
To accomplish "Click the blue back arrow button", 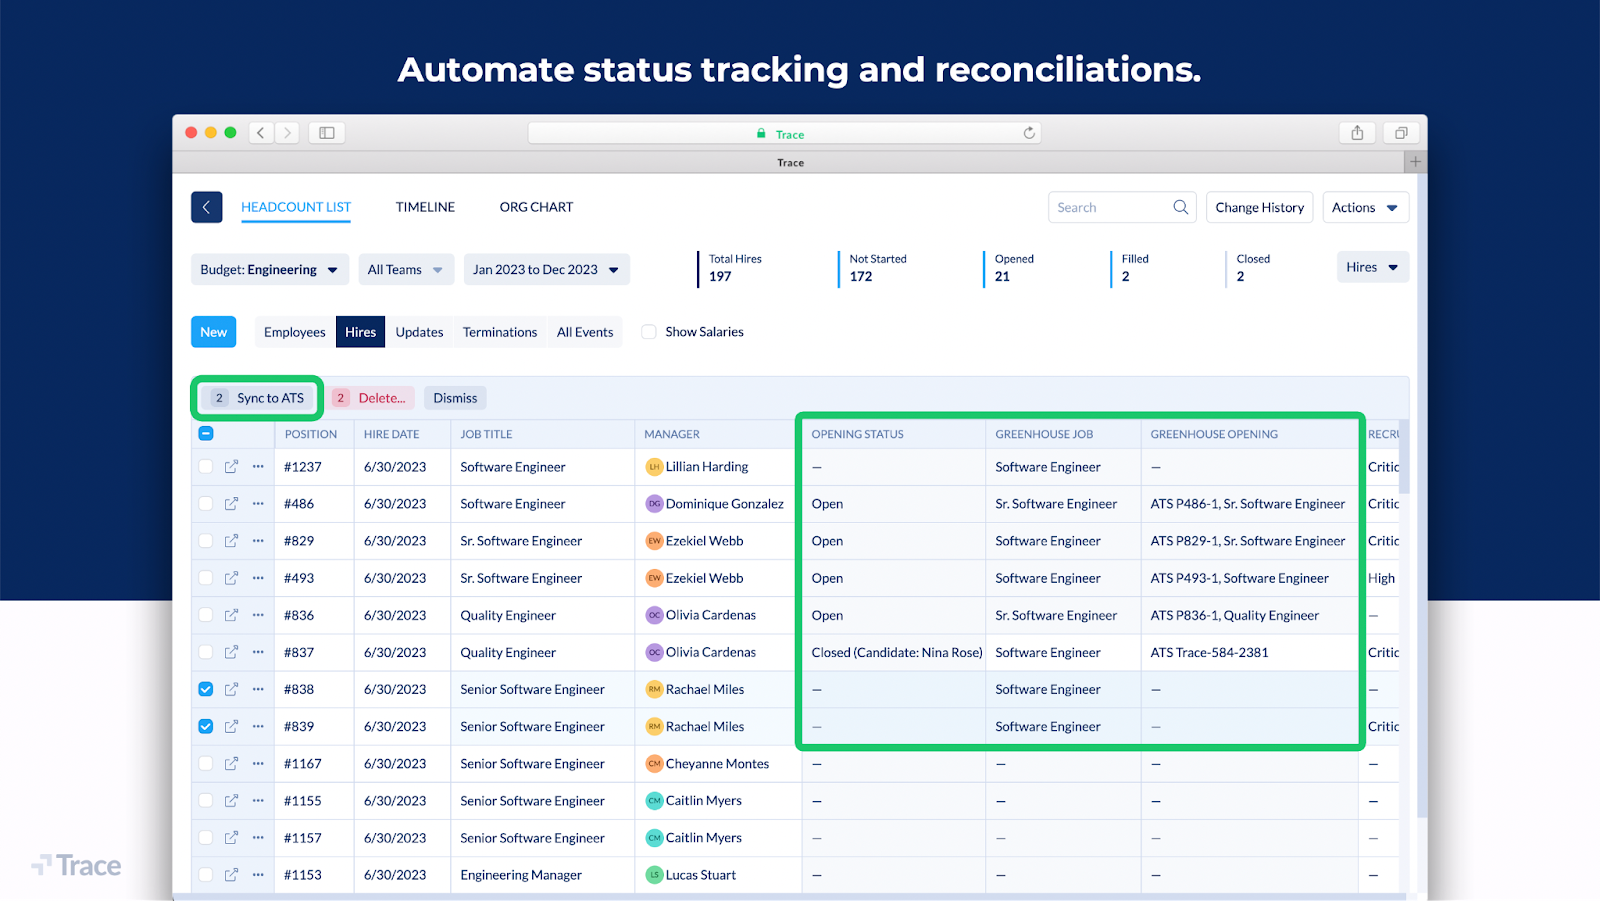I will [x=206, y=207].
